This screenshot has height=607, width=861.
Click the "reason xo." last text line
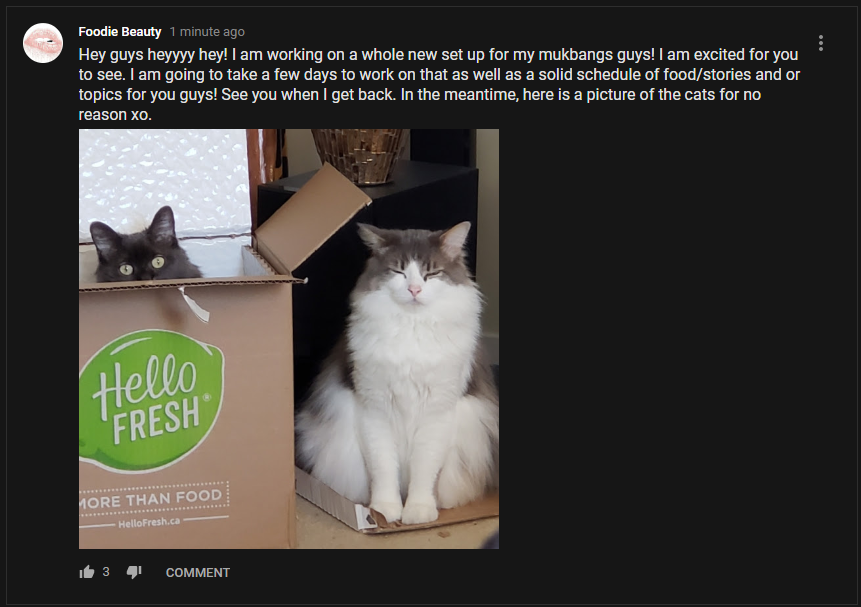pyautogui.click(x=115, y=114)
